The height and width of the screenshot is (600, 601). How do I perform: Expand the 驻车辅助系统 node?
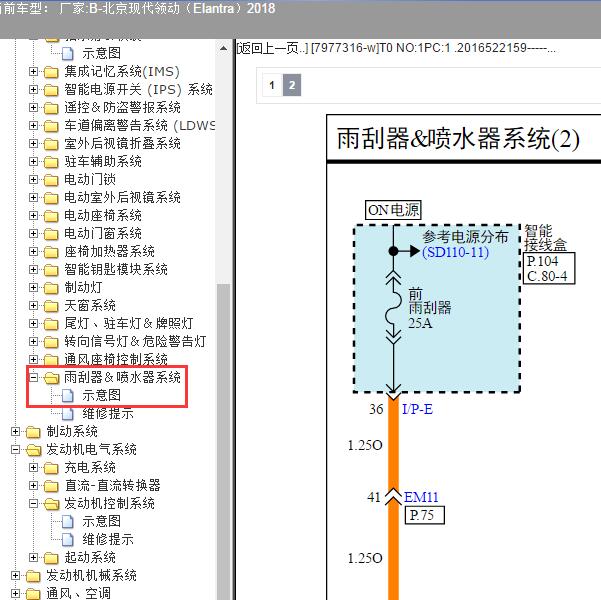pyautogui.click(x=33, y=161)
